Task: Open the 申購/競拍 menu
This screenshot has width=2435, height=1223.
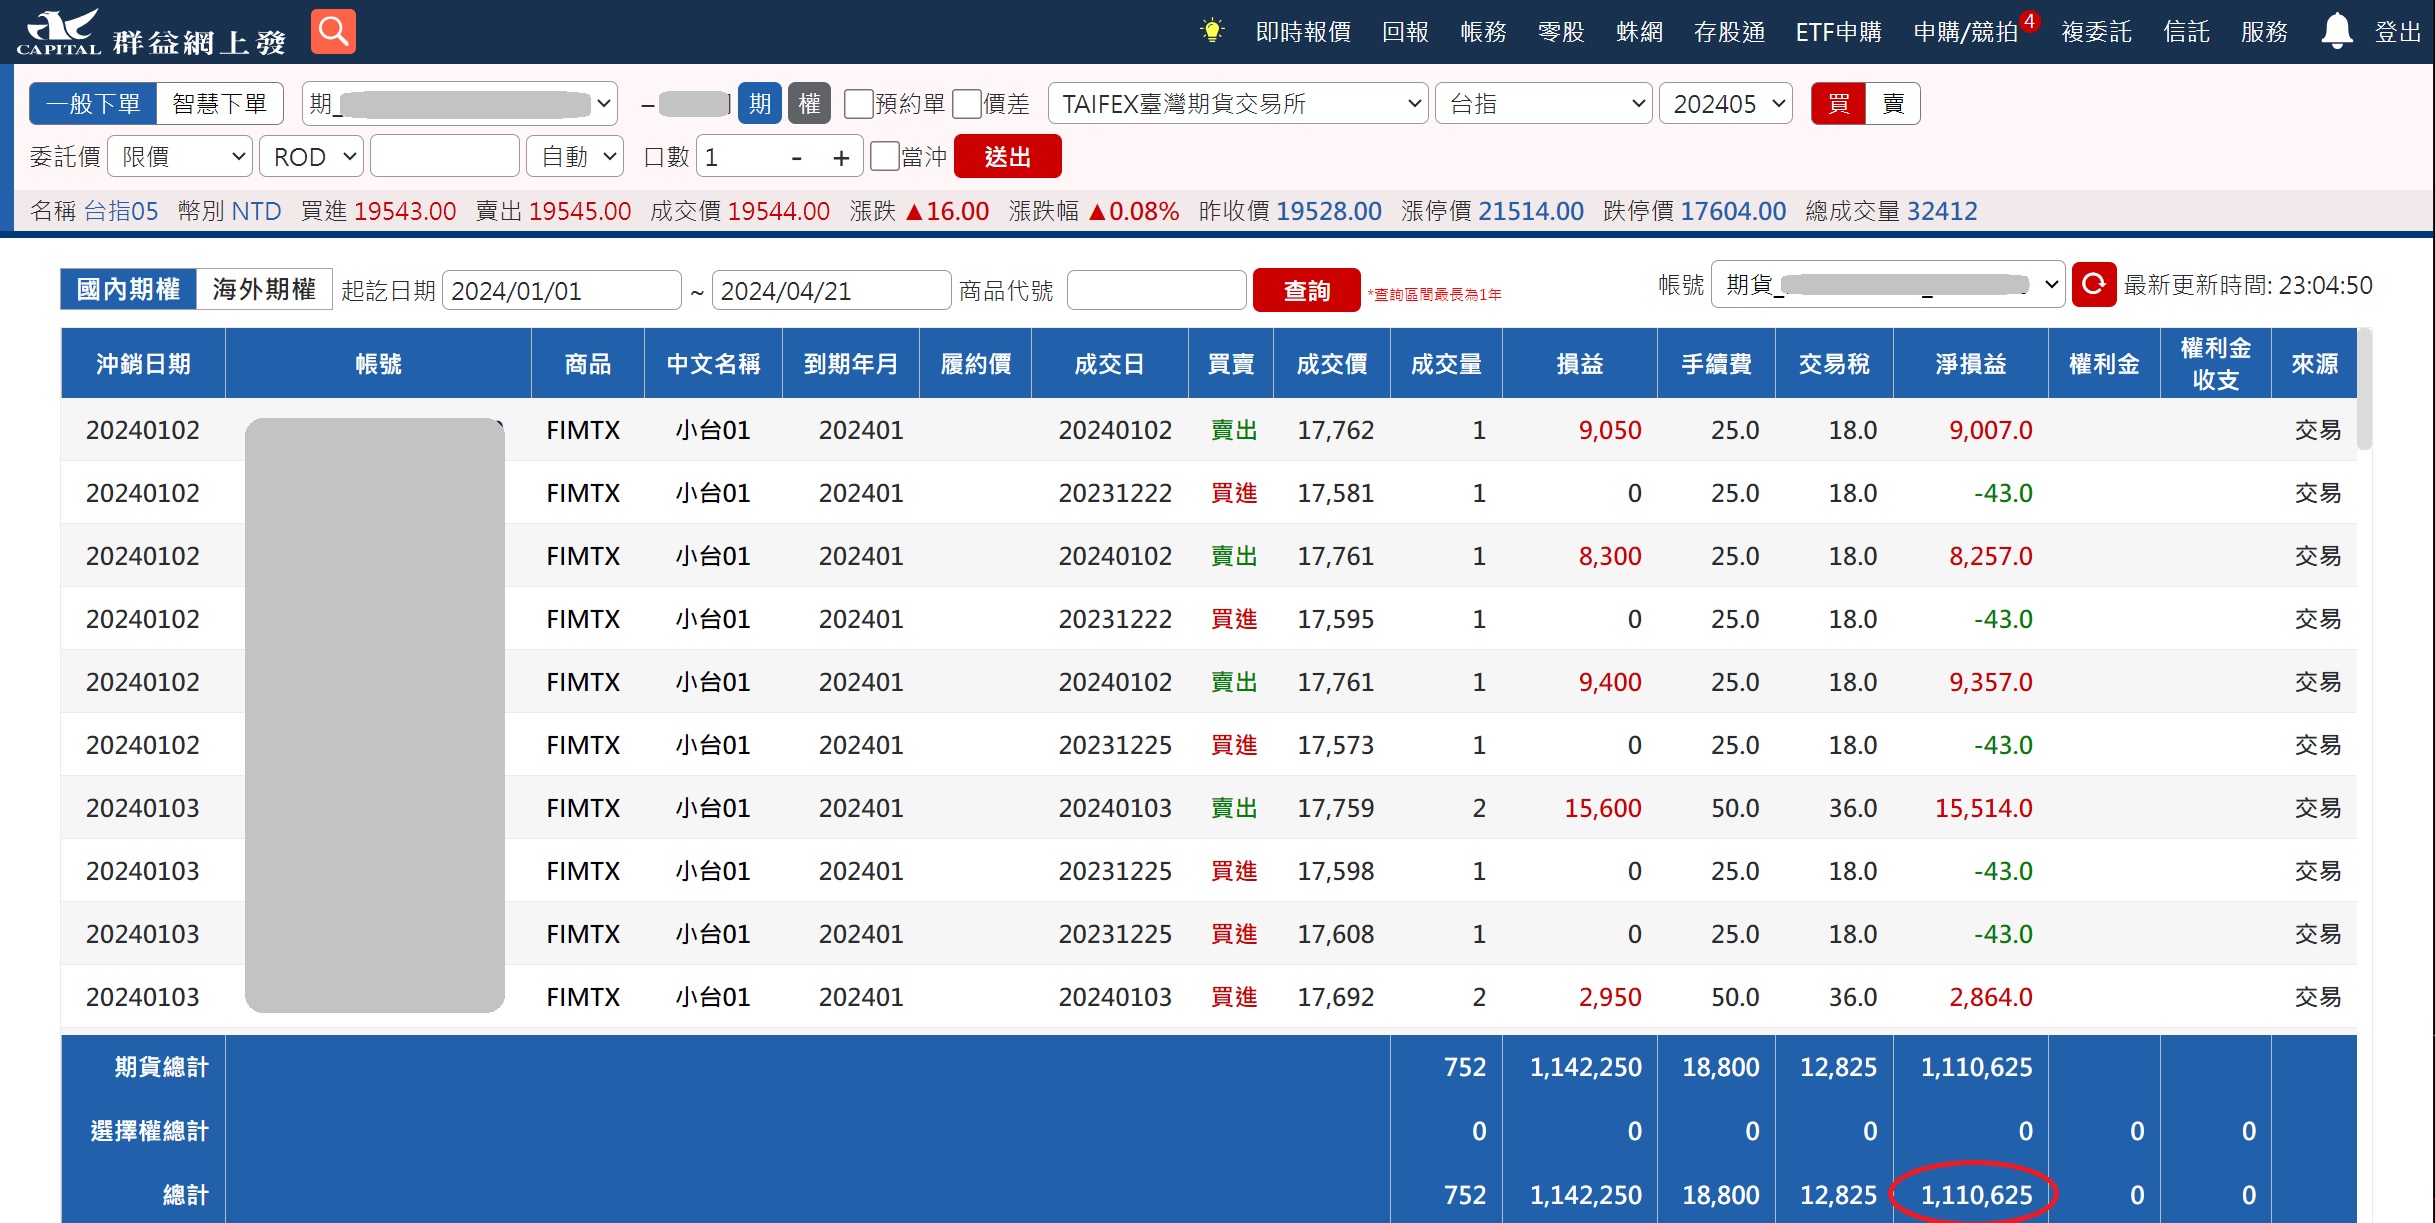Action: tap(1965, 32)
